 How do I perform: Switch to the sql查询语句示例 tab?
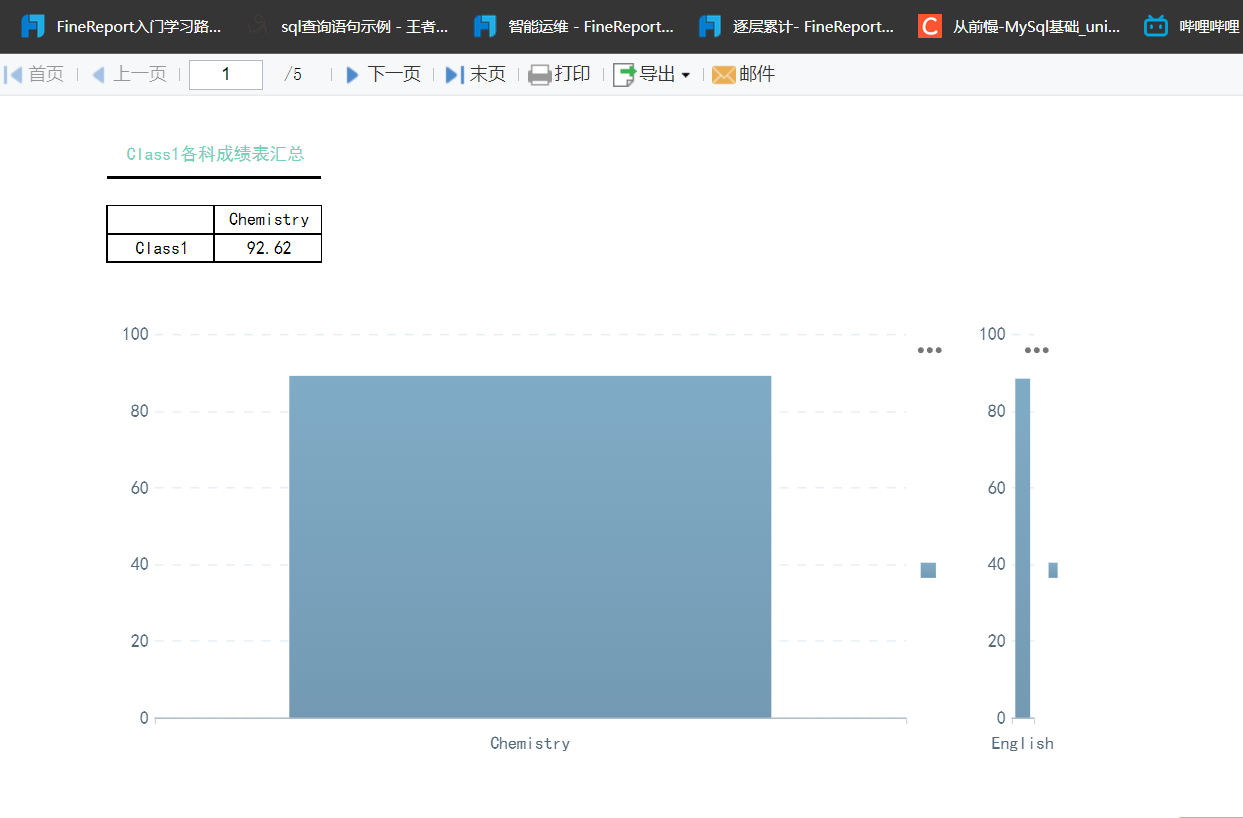(346, 27)
